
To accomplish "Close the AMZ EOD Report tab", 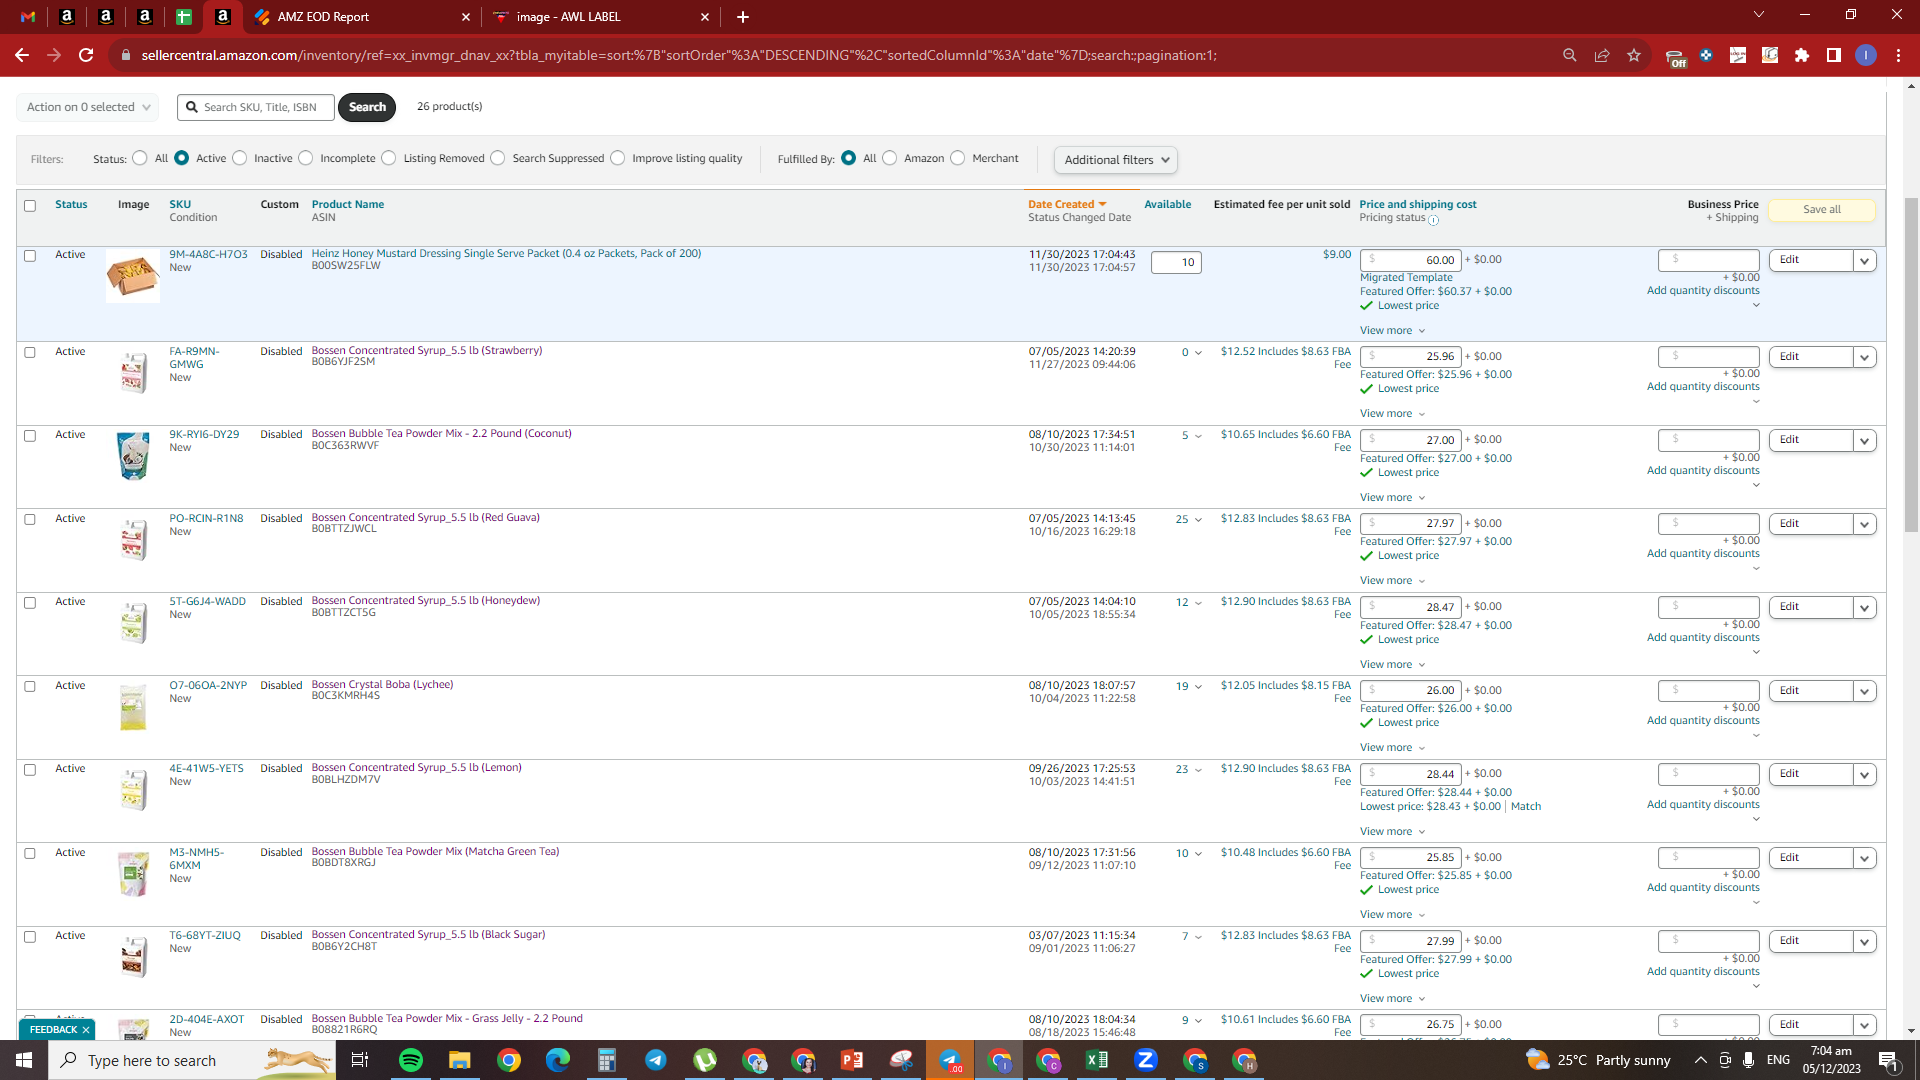I will coord(466,17).
